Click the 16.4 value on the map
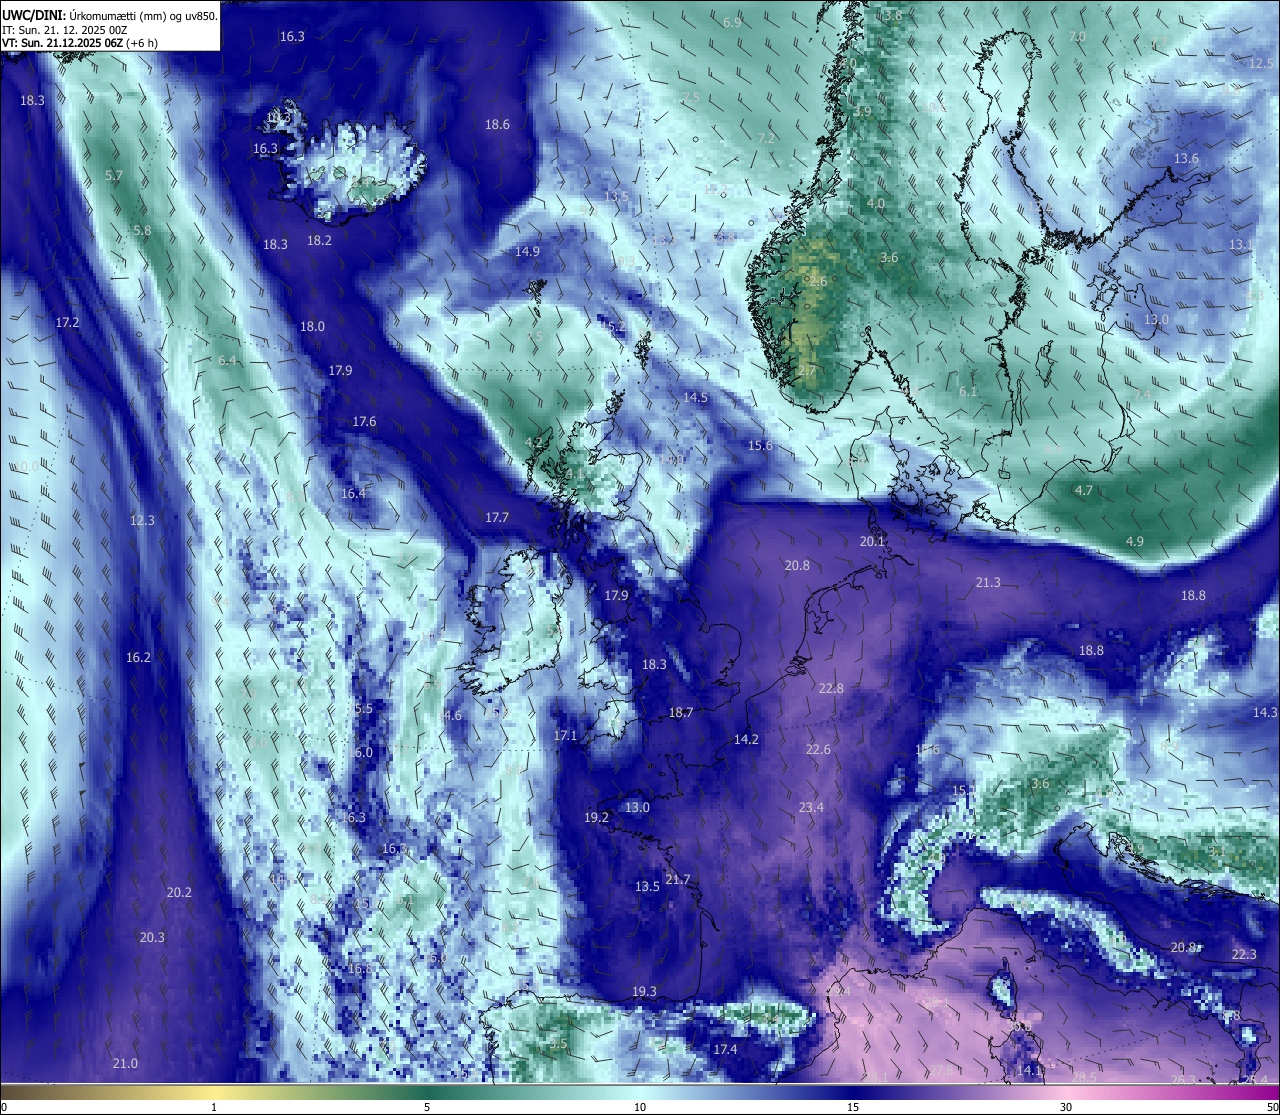Image resolution: width=1280 pixels, height=1115 pixels. (x=353, y=494)
